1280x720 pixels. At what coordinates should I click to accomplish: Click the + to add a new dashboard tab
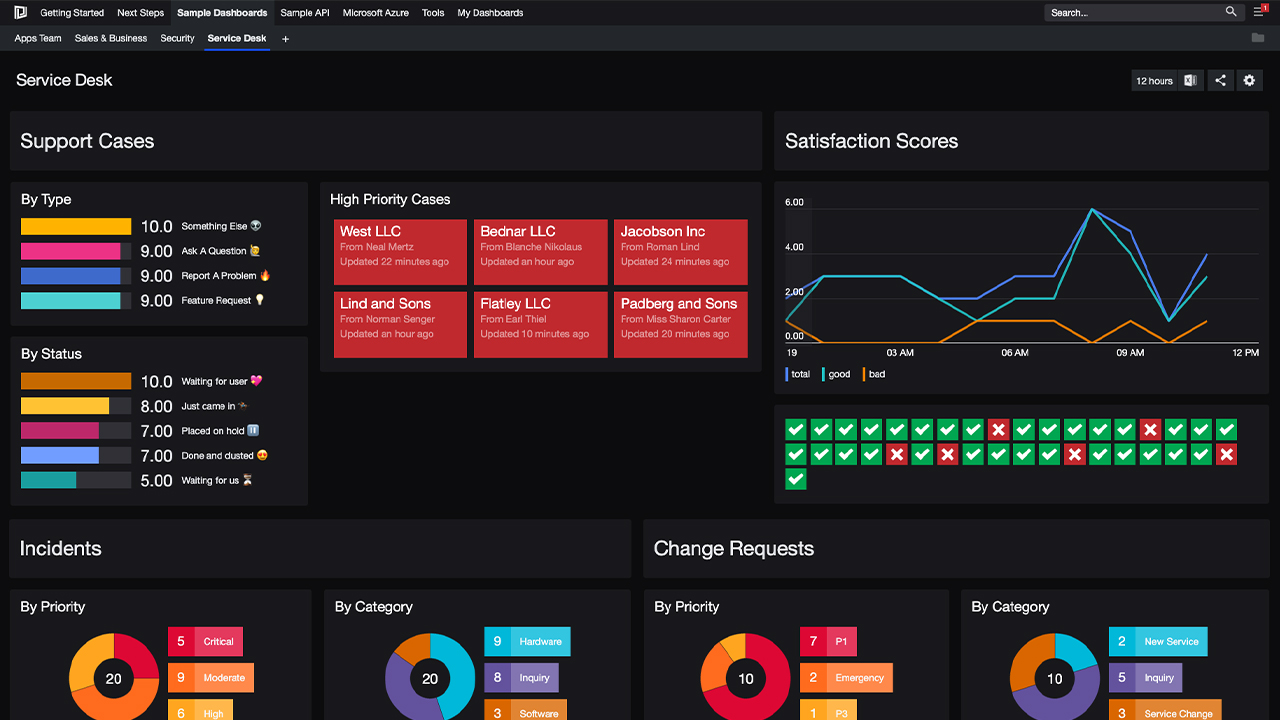pos(286,39)
